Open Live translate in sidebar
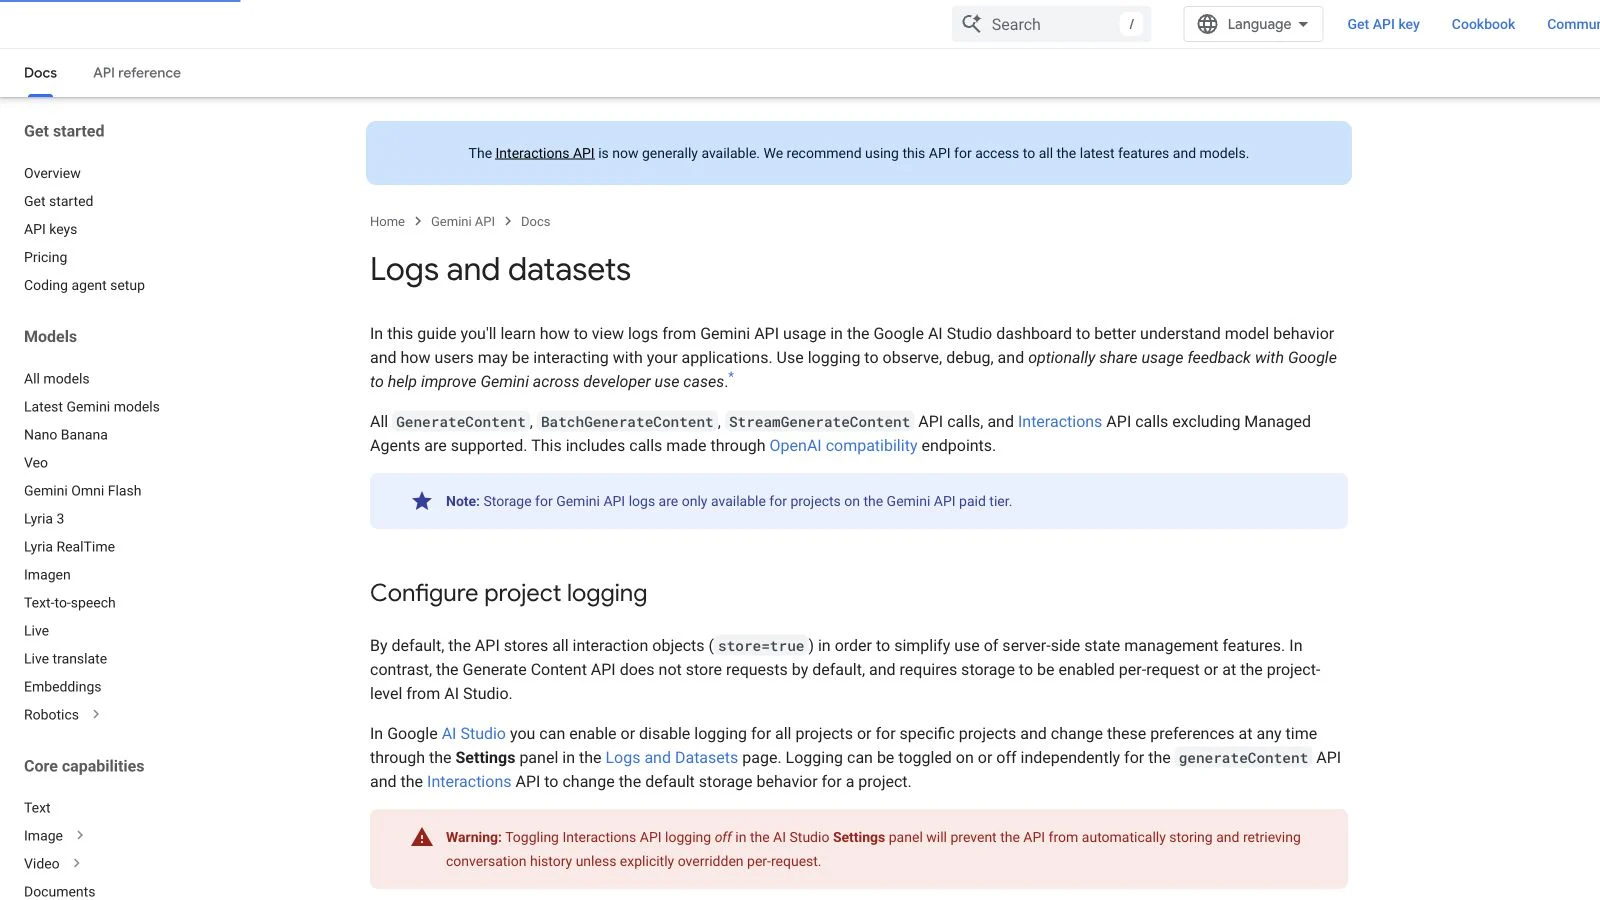Viewport: 1600px width, 900px height. pos(65,659)
